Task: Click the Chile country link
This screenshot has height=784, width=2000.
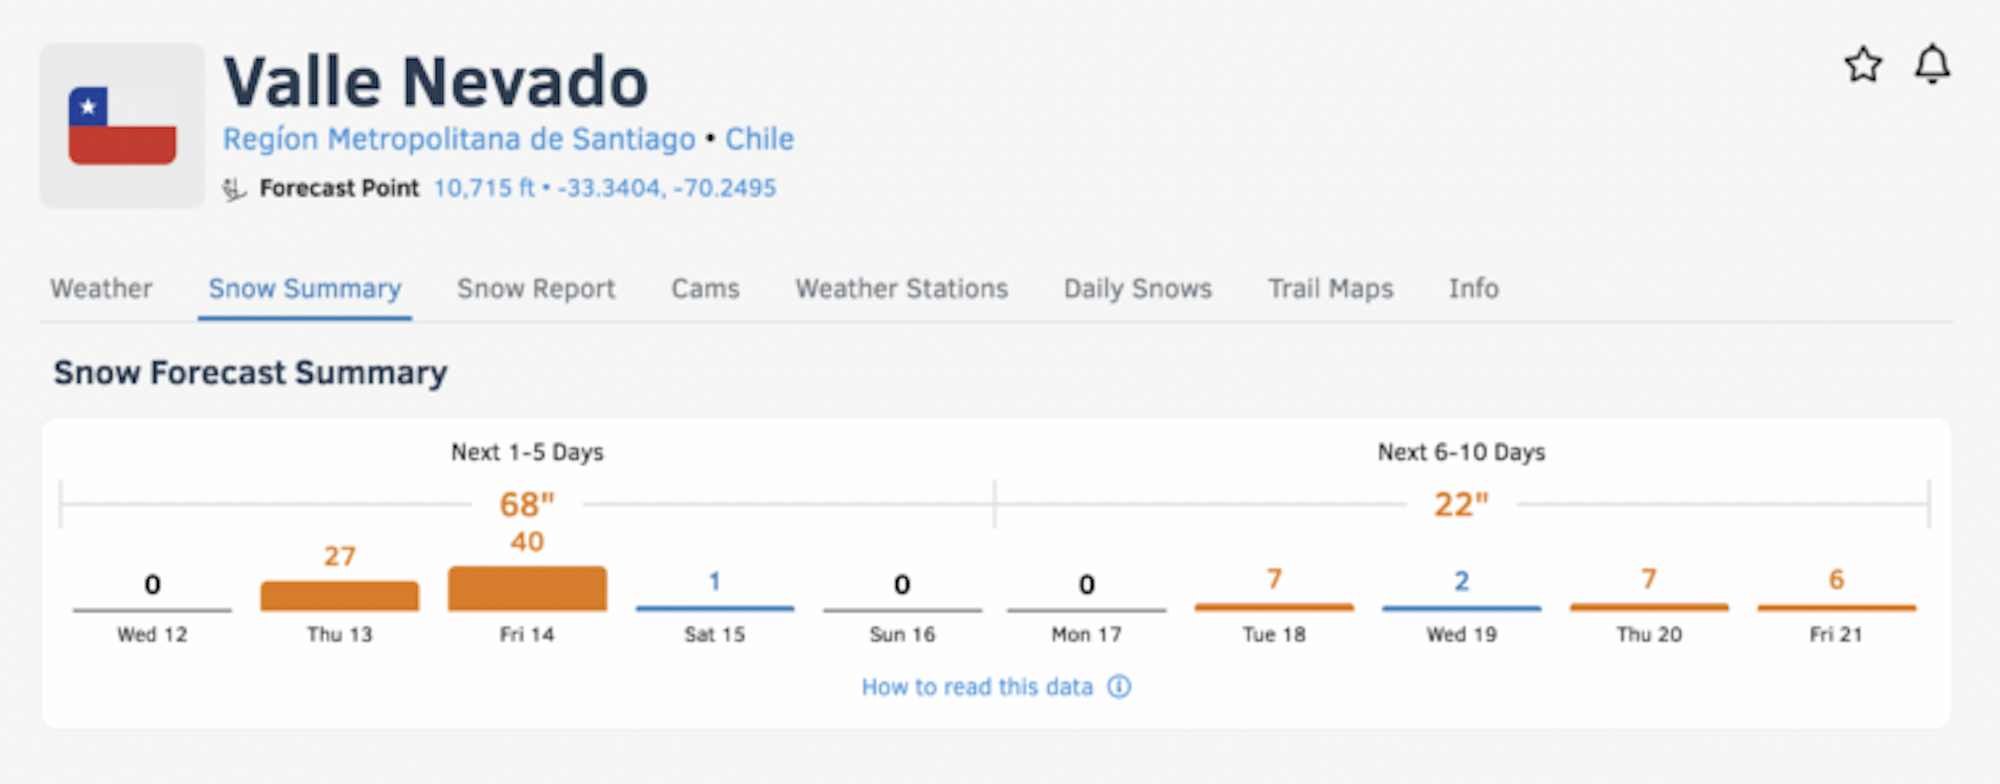Action: click(759, 139)
